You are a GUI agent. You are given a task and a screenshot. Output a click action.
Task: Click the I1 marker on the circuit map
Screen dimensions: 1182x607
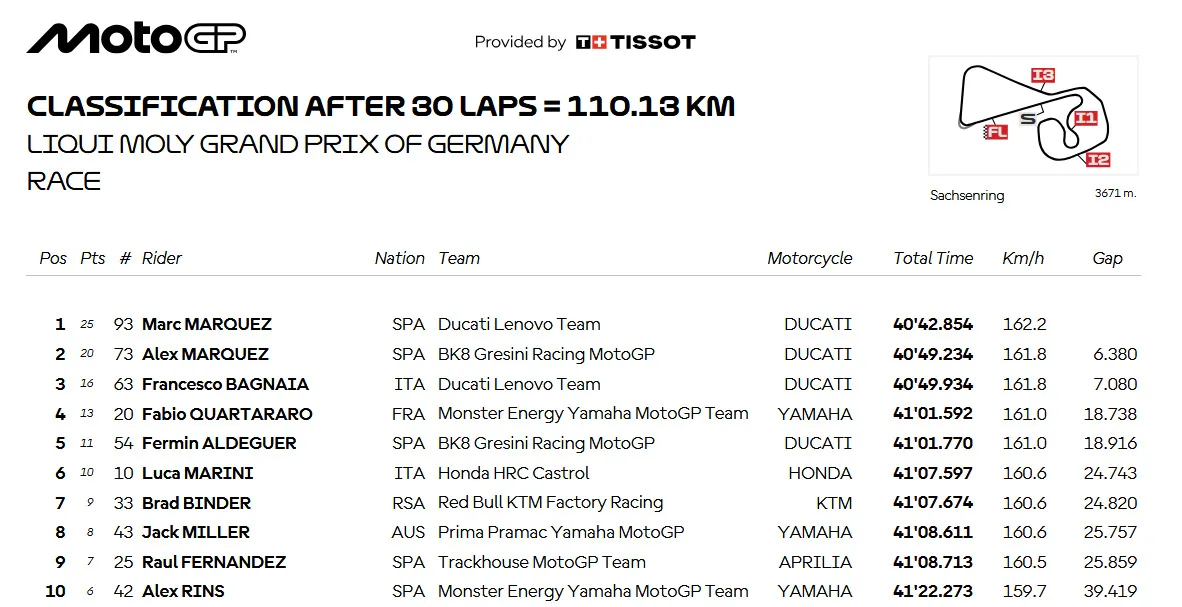click(1086, 118)
